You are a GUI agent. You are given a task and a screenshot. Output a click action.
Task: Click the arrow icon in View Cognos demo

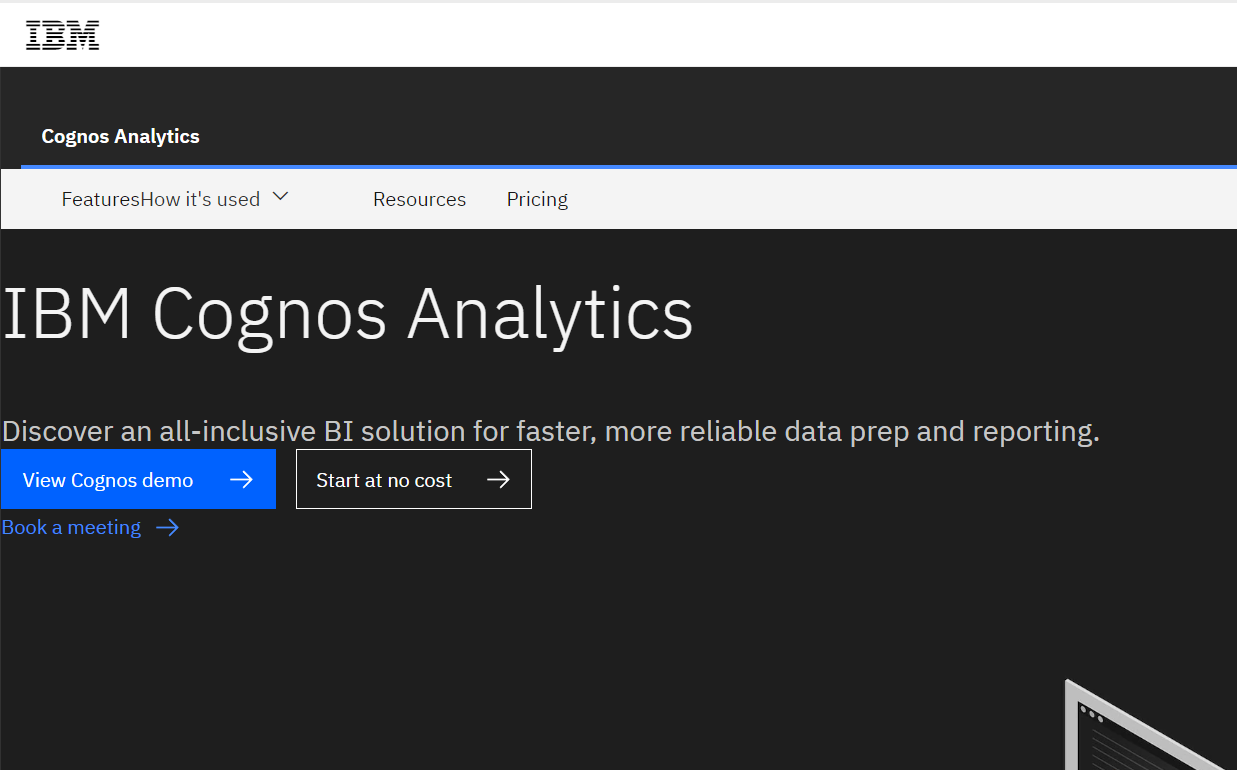tap(241, 480)
